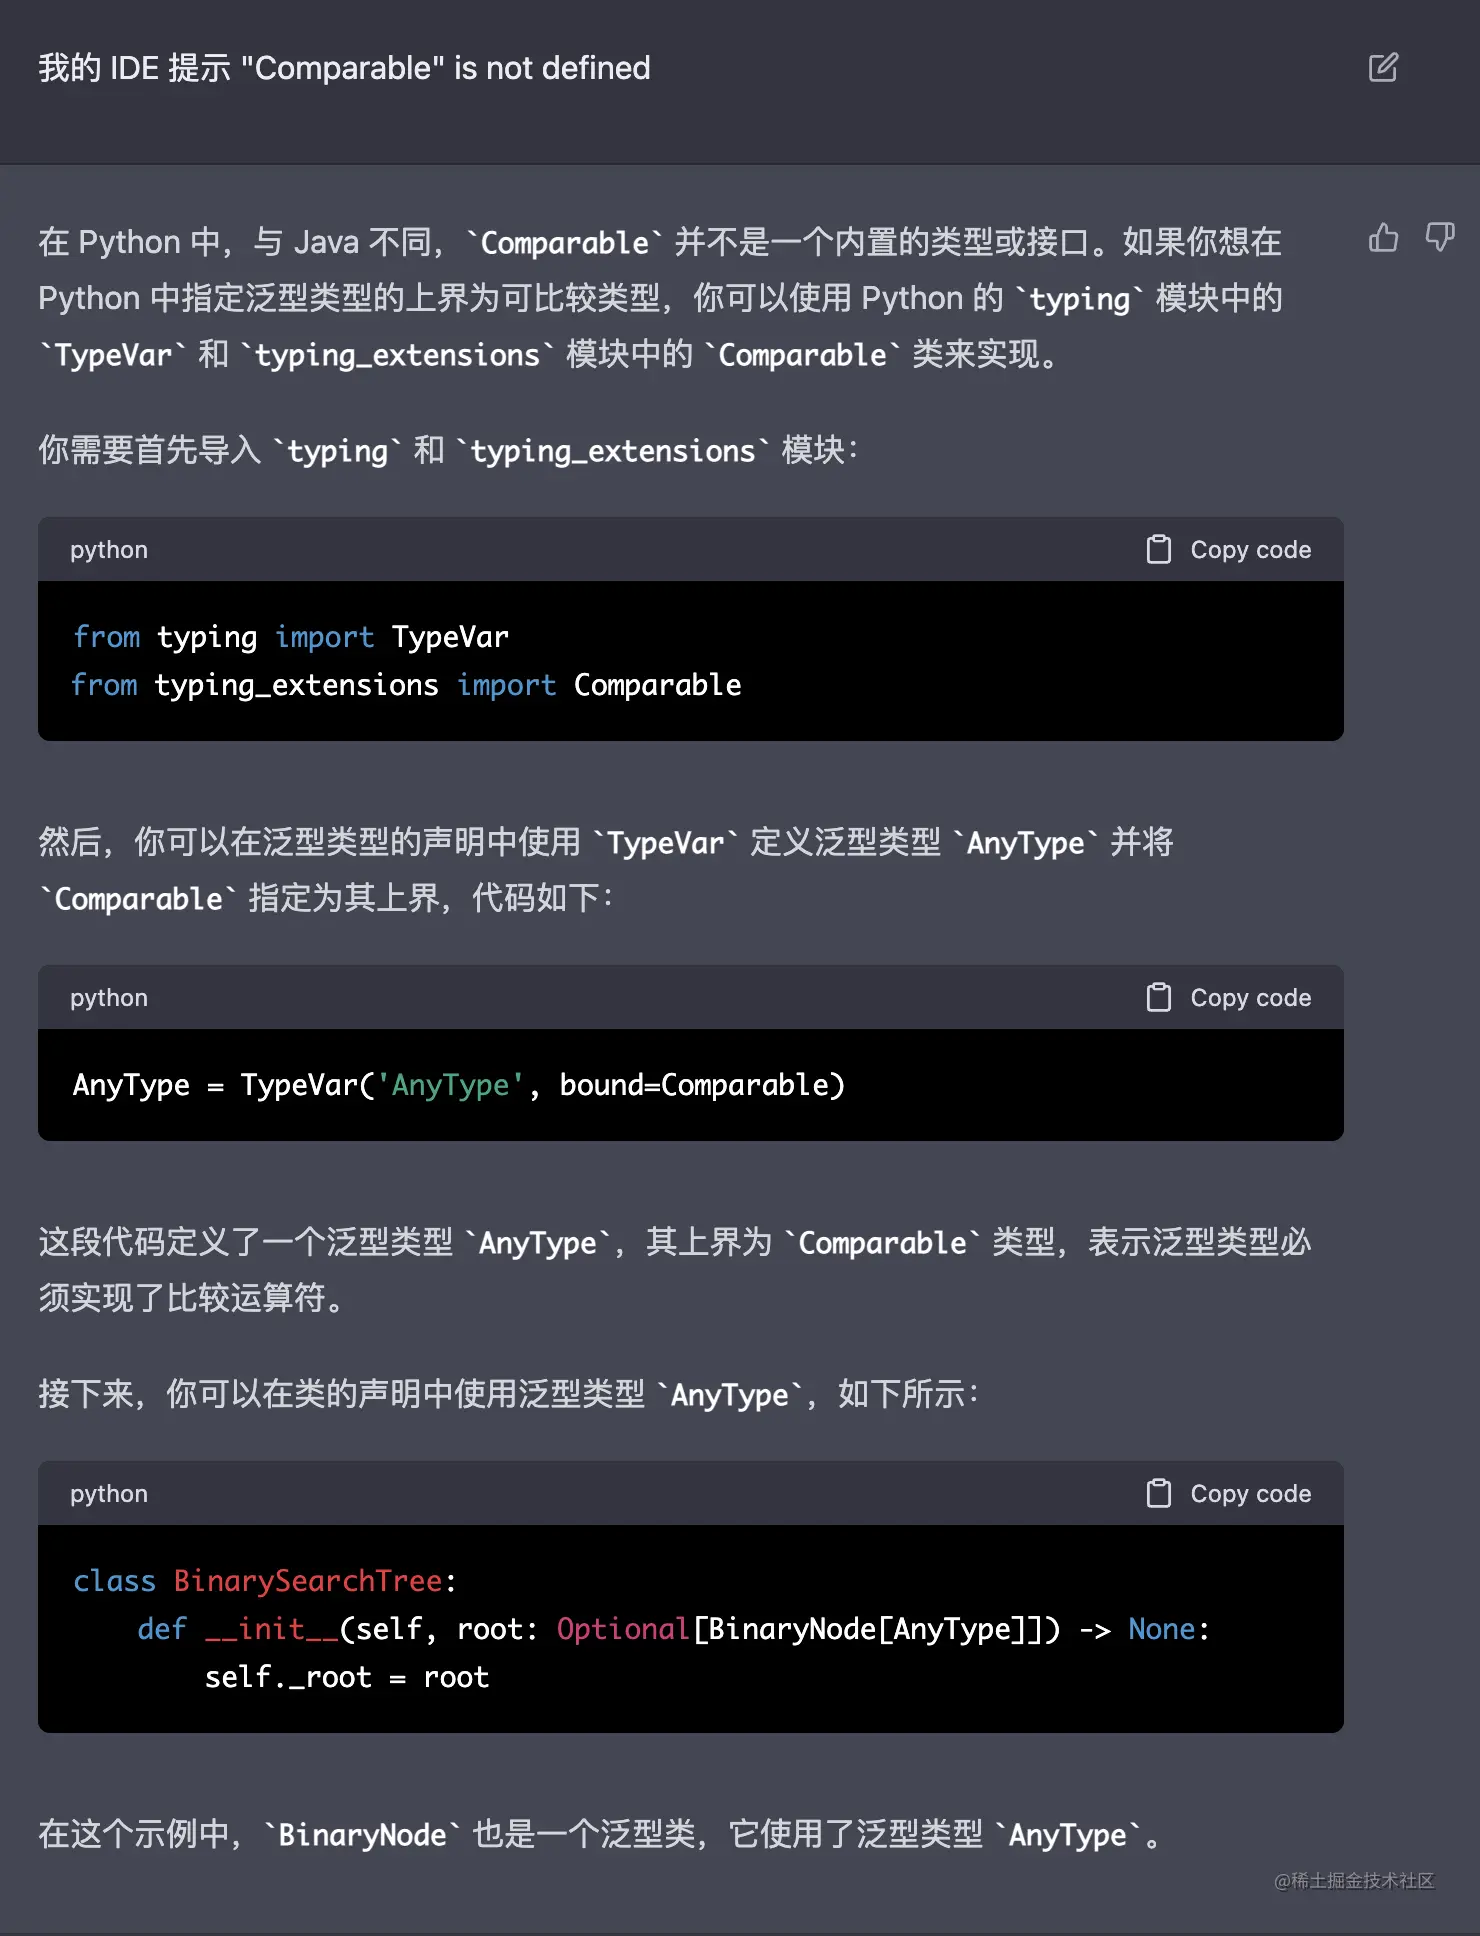The height and width of the screenshot is (1936, 1480).
Task: Click 'from typing import TypeVar' code line
Action: click(x=291, y=637)
